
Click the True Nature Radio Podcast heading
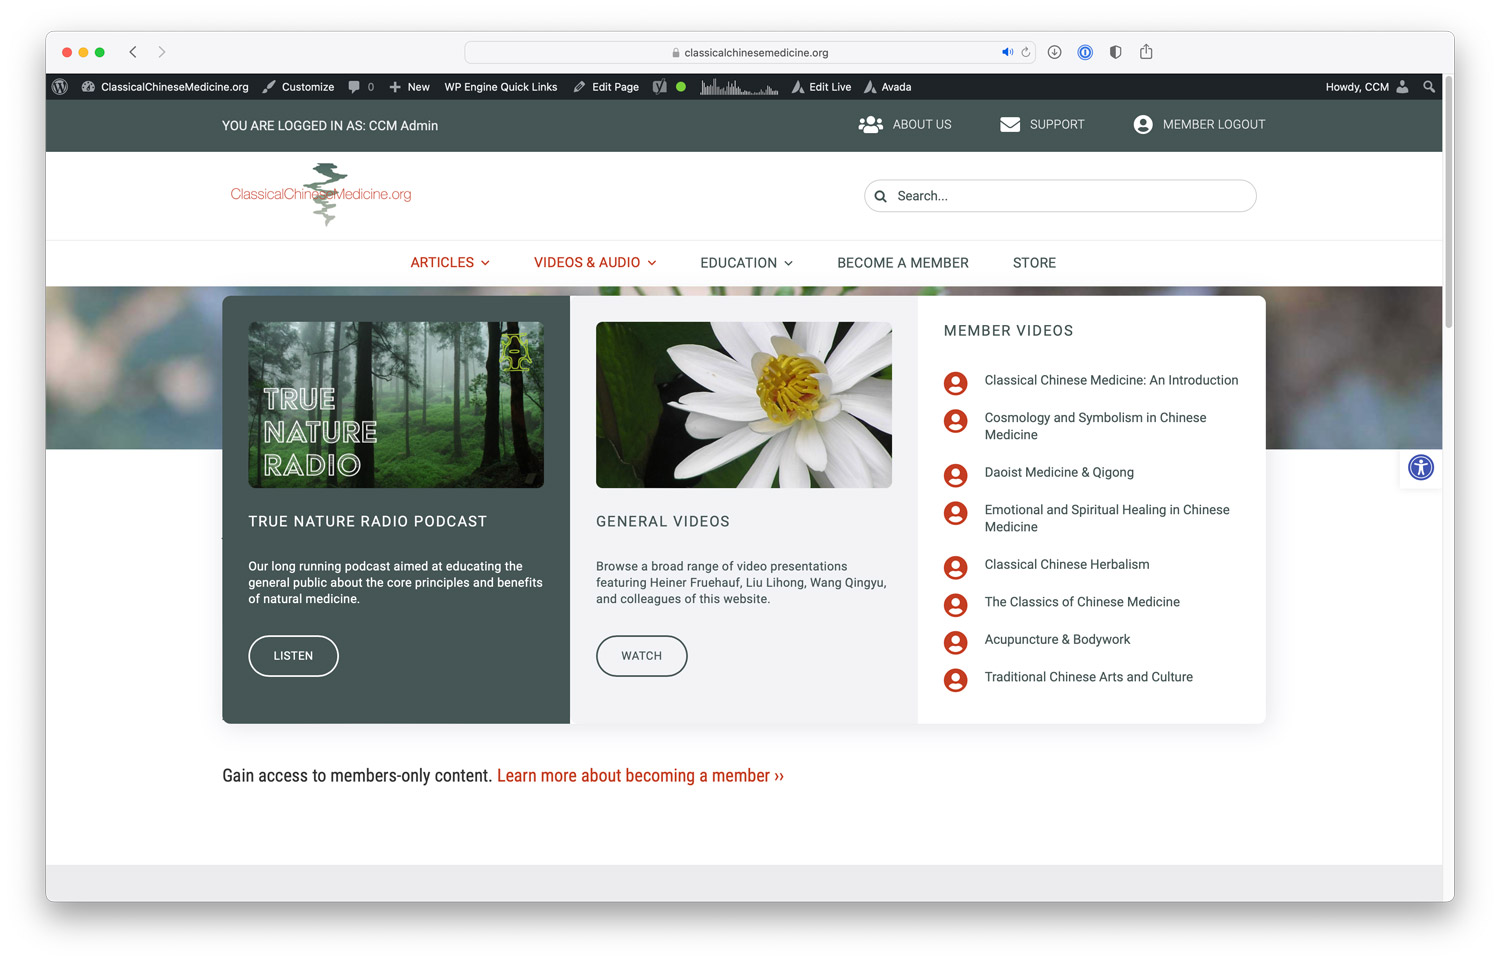point(368,521)
